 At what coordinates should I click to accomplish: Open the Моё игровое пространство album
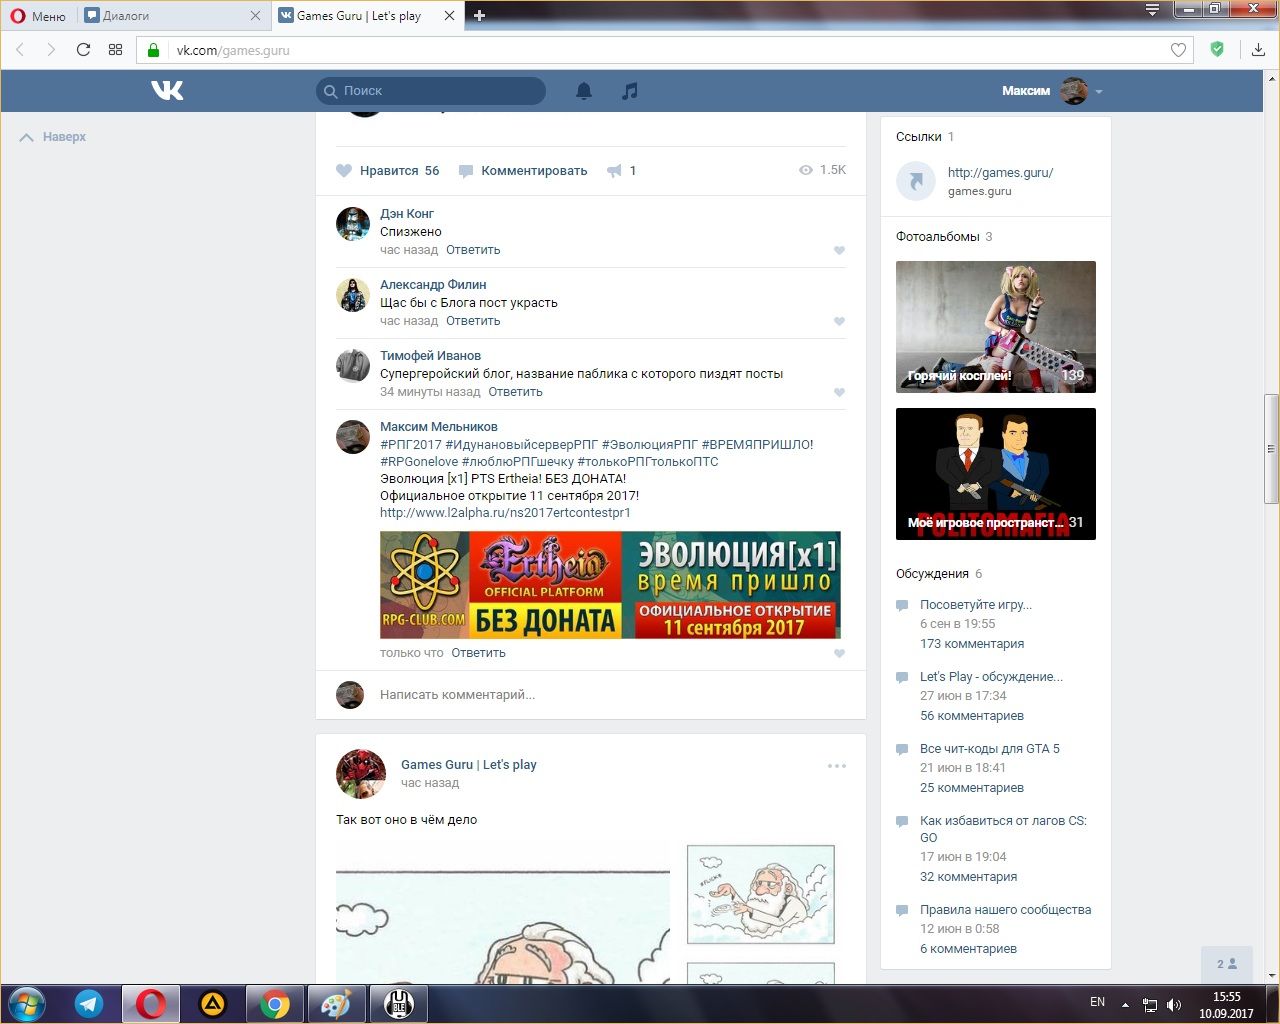coord(996,474)
